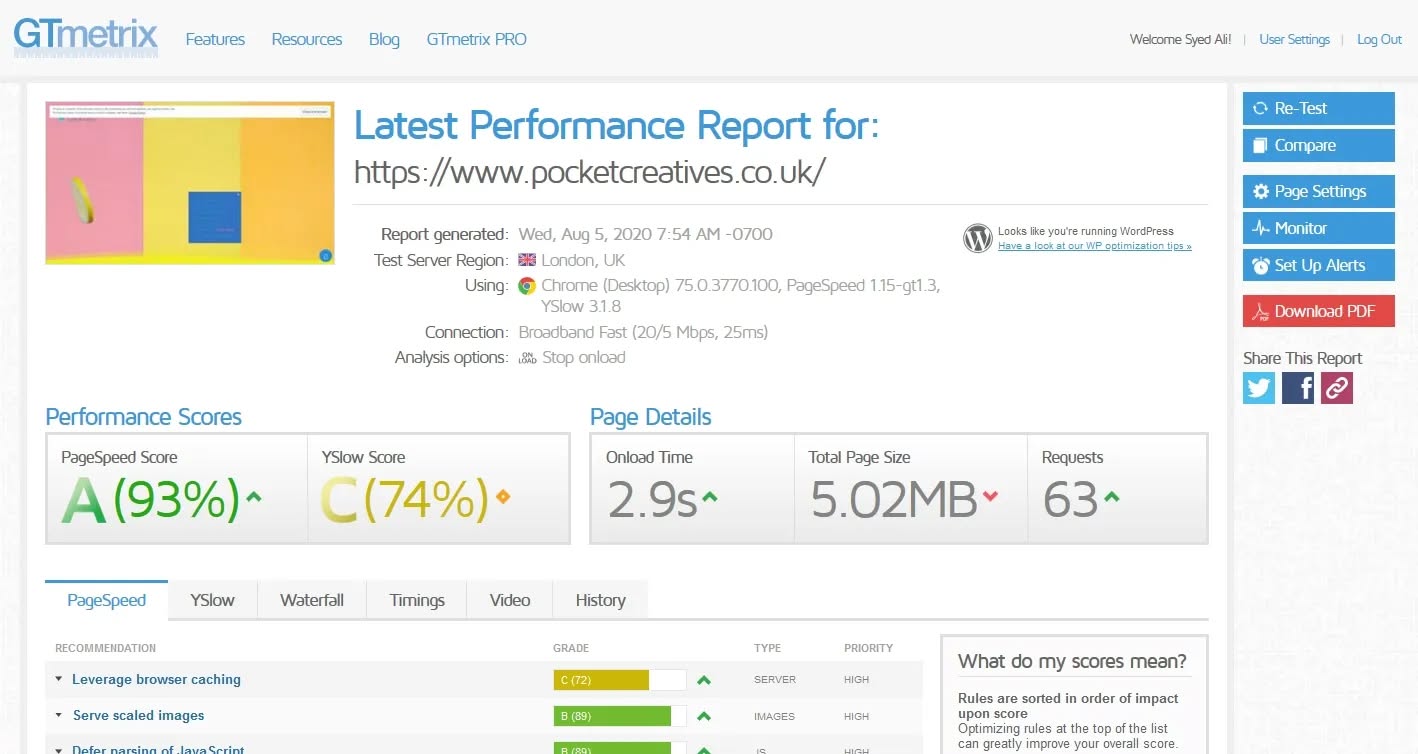Click the WordPress logo icon
The width and height of the screenshot is (1418, 754).
(977, 238)
